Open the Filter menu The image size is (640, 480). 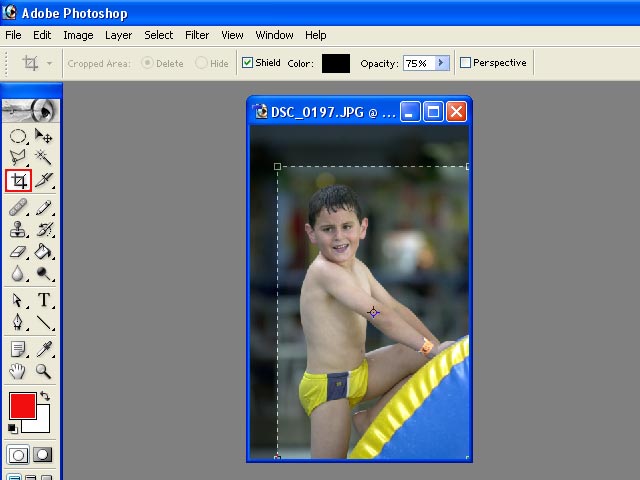pos(197,36)
